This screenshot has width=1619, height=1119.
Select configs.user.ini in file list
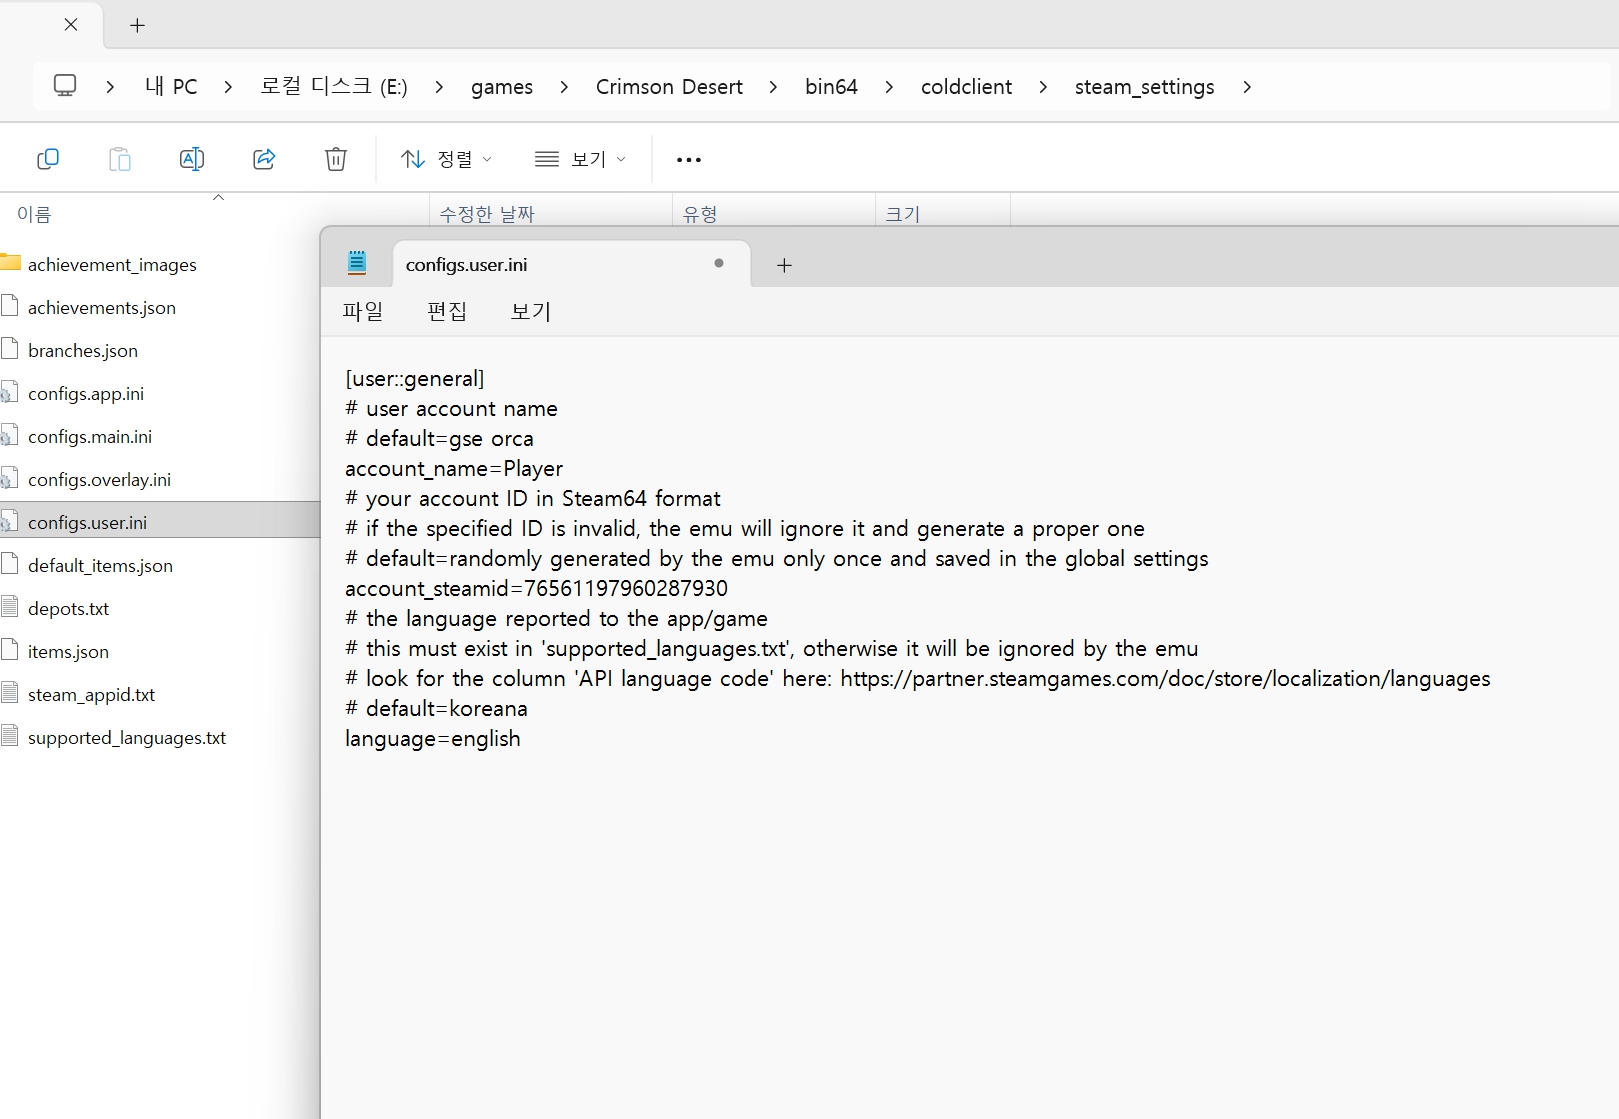pyautogui.click(x=160, y=522)
